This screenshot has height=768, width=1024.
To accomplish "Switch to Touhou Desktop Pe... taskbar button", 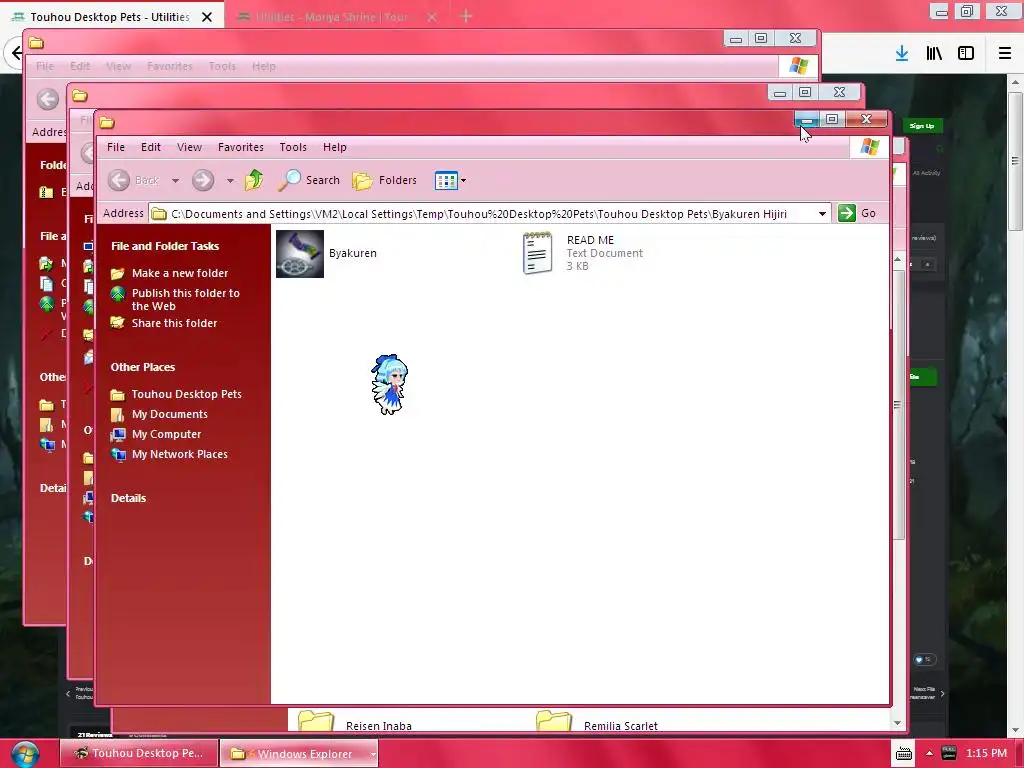I will tap(138, 753).
